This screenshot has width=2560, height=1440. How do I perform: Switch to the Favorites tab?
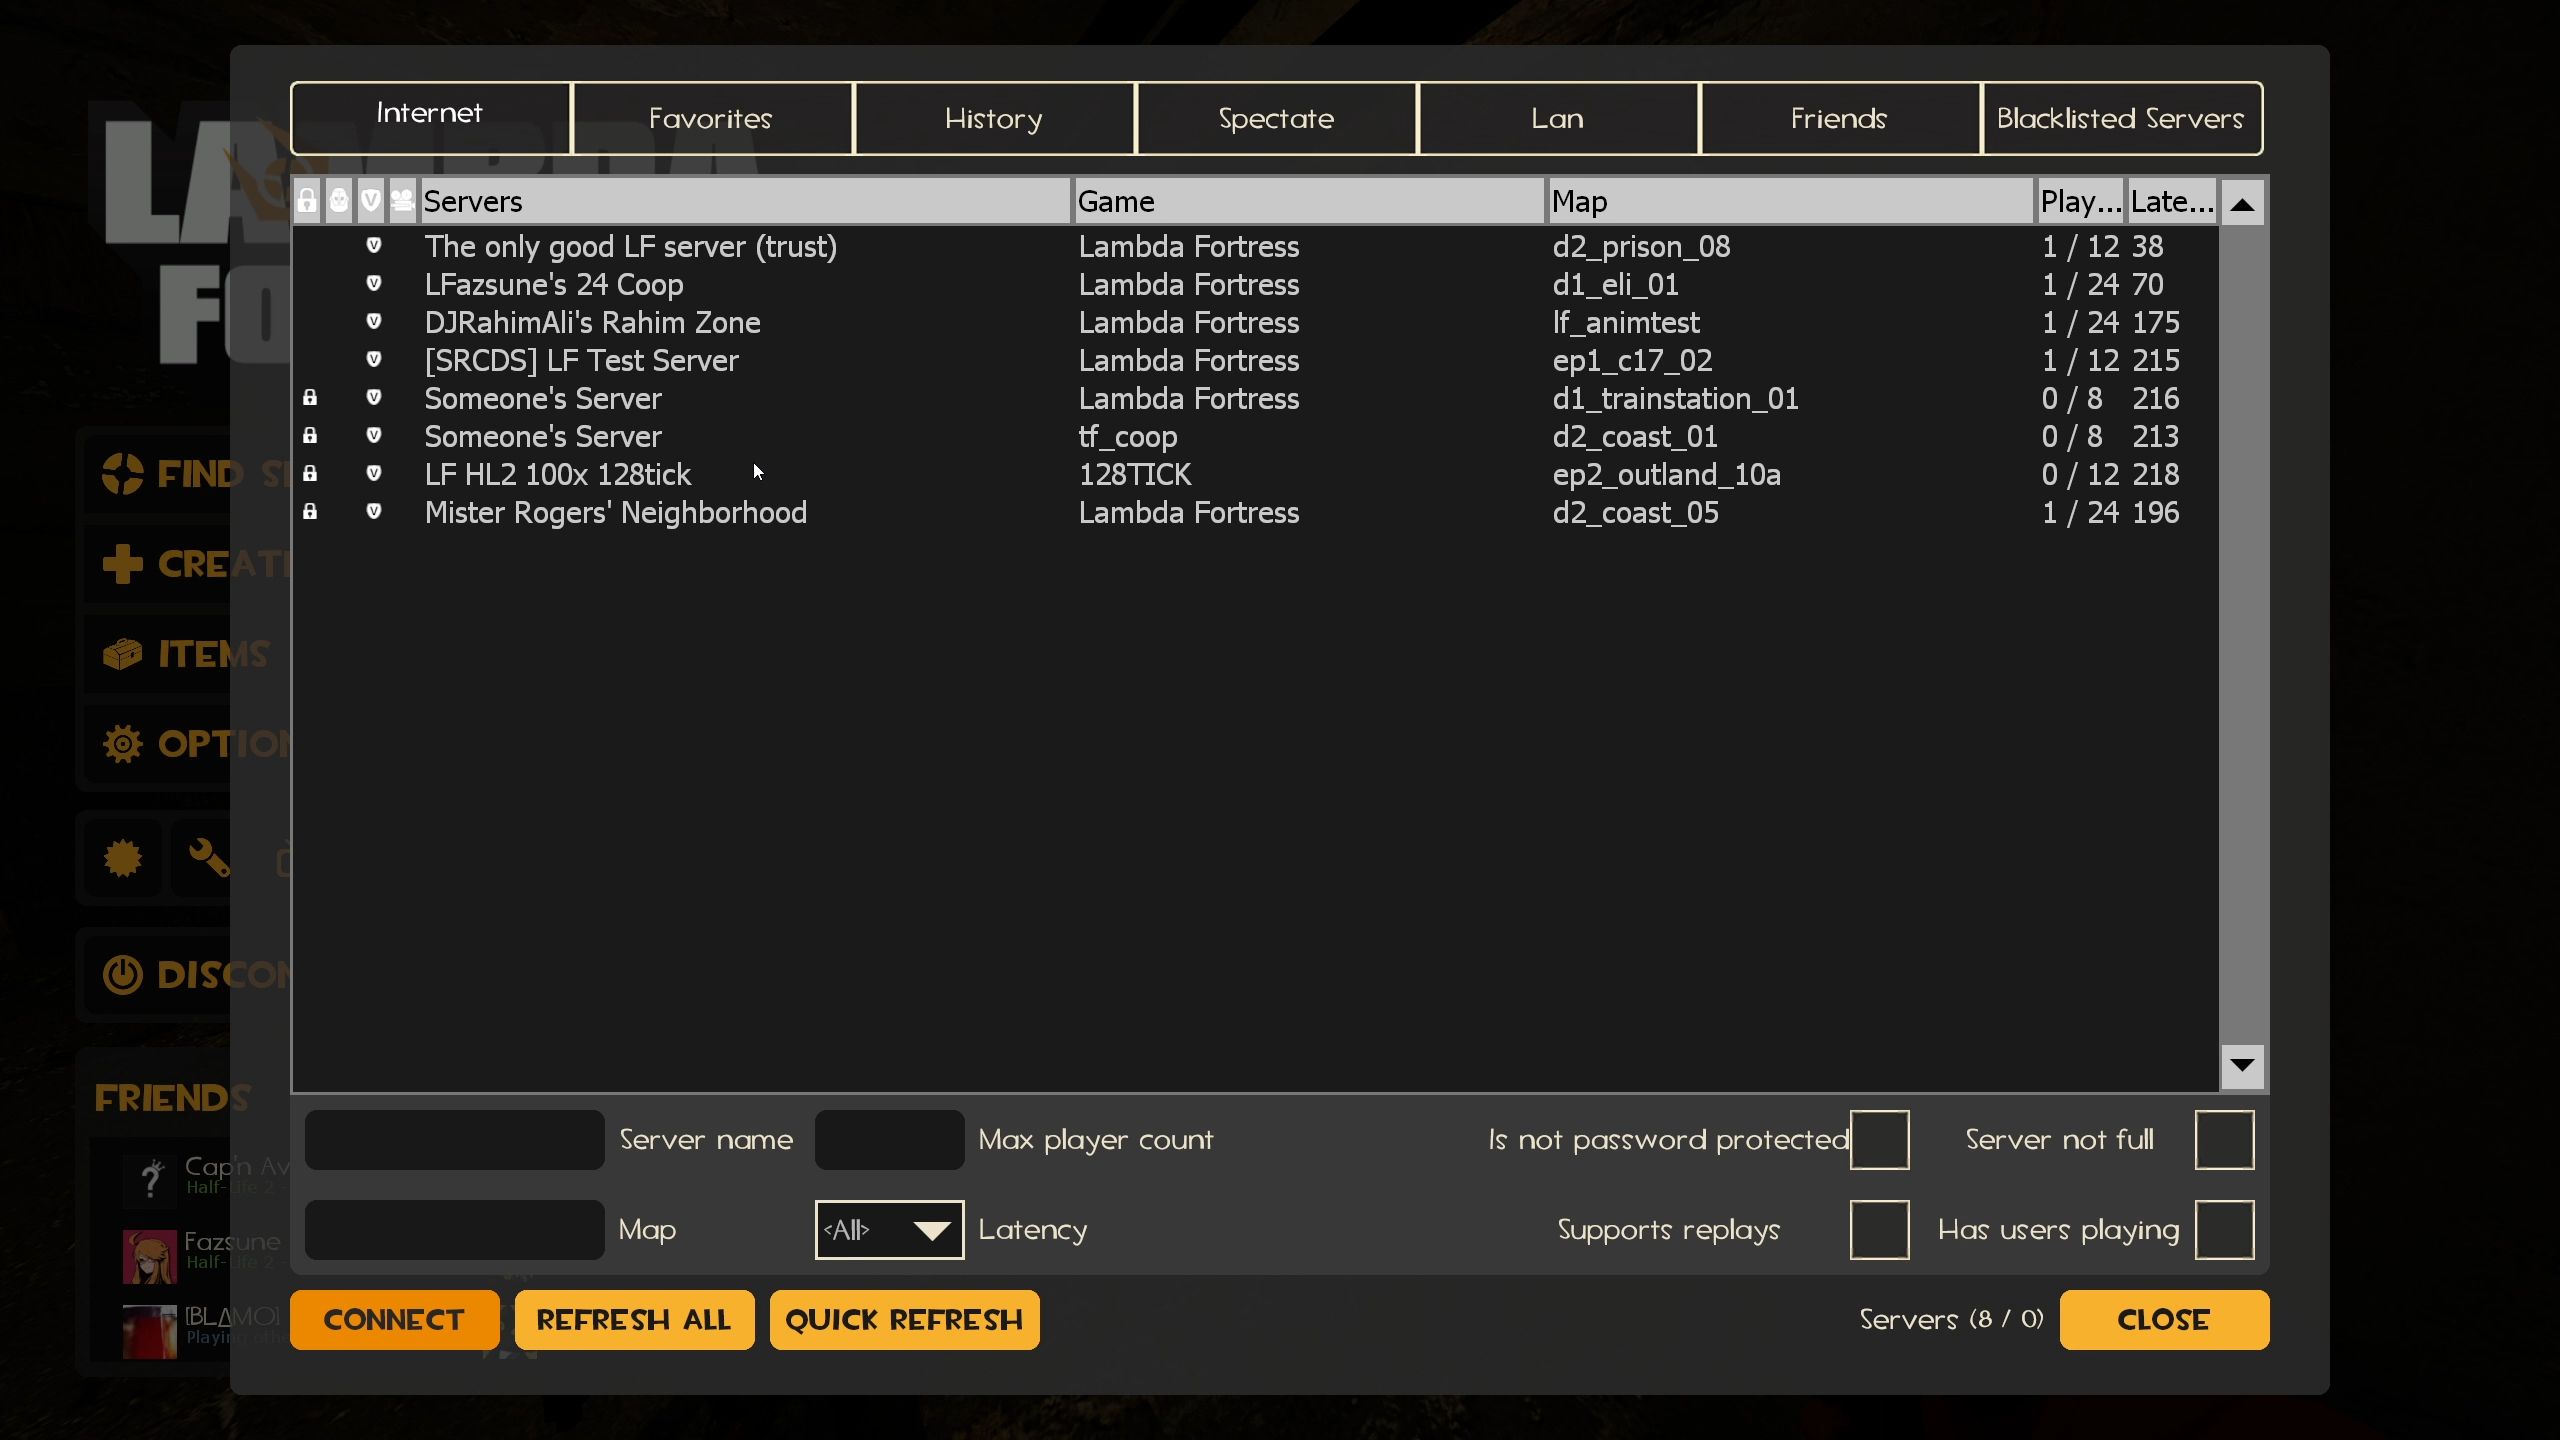coord(711,119)
